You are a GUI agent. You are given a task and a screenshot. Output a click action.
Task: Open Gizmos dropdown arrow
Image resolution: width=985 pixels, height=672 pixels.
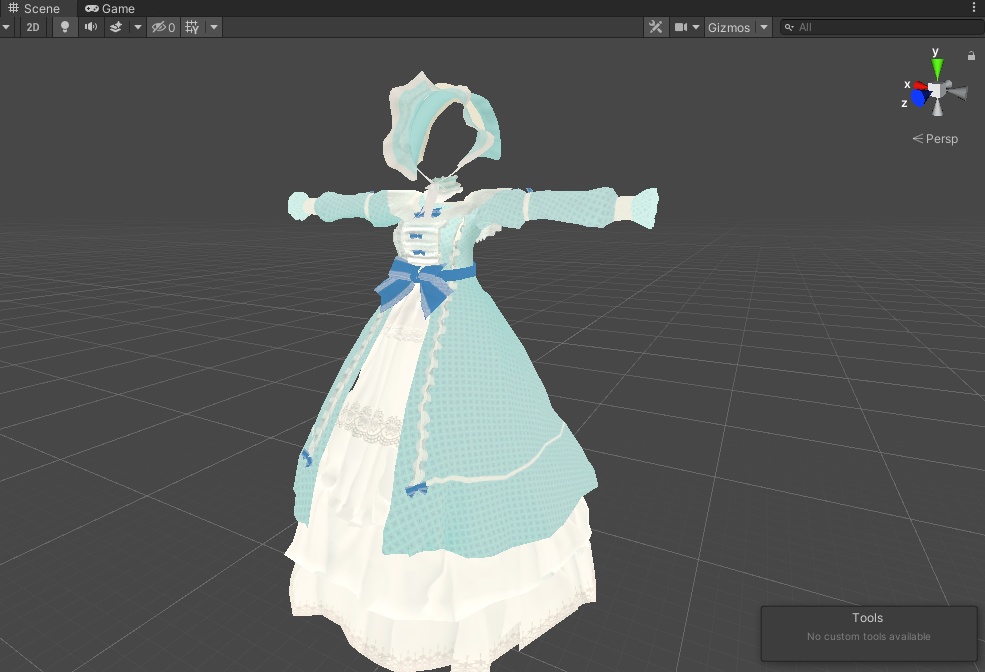pyautogui.click(x=764, y=27)
